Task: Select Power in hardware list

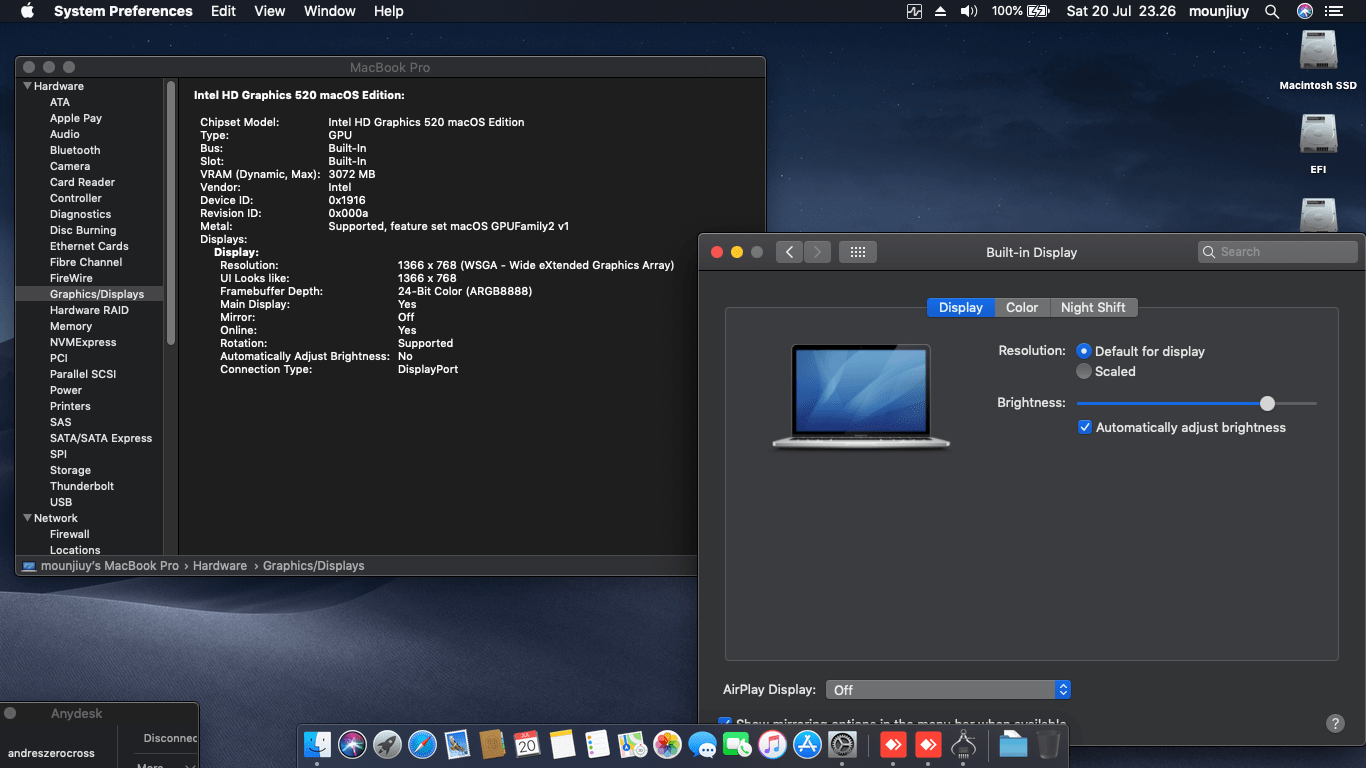Action: [x=66, y=390]
